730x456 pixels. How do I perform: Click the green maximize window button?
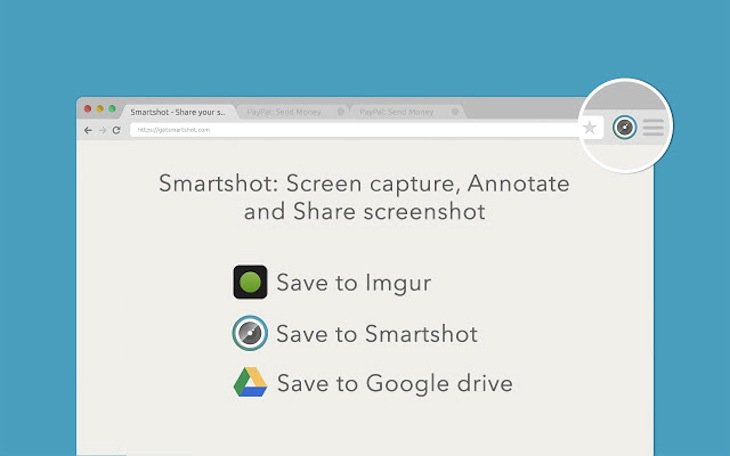click(112, 109)
